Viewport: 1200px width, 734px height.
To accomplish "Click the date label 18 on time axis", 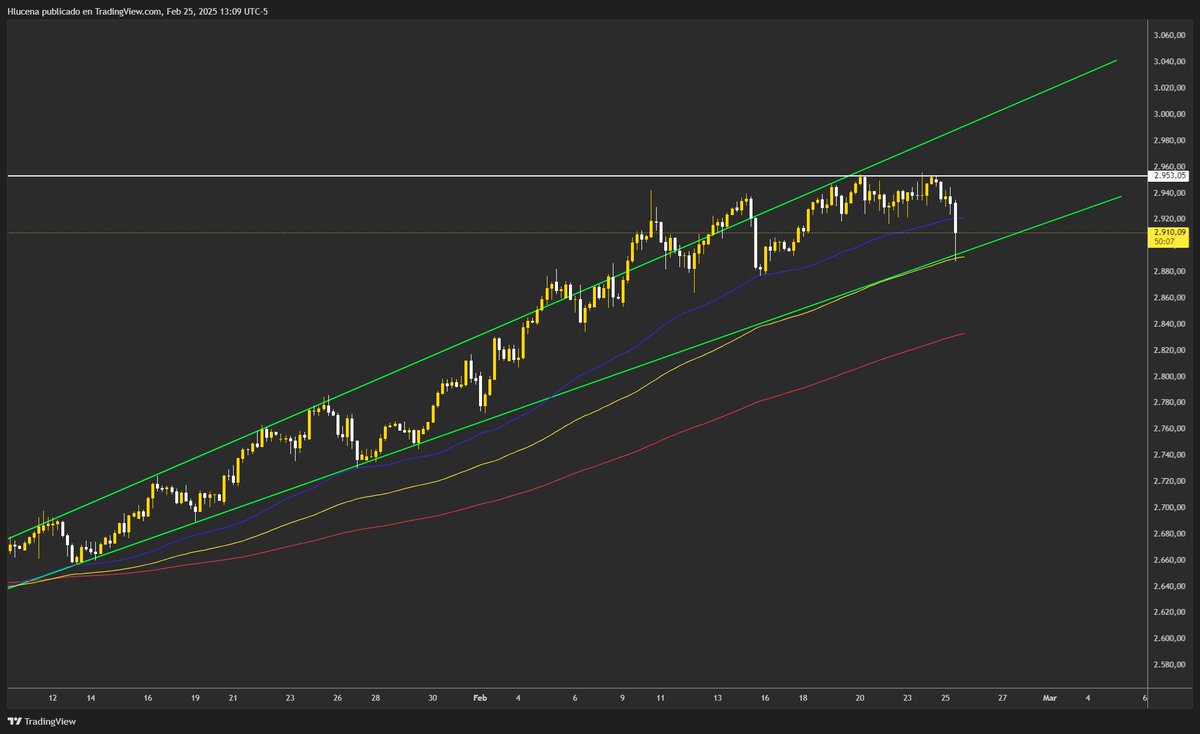I will [x=803, y=698].
